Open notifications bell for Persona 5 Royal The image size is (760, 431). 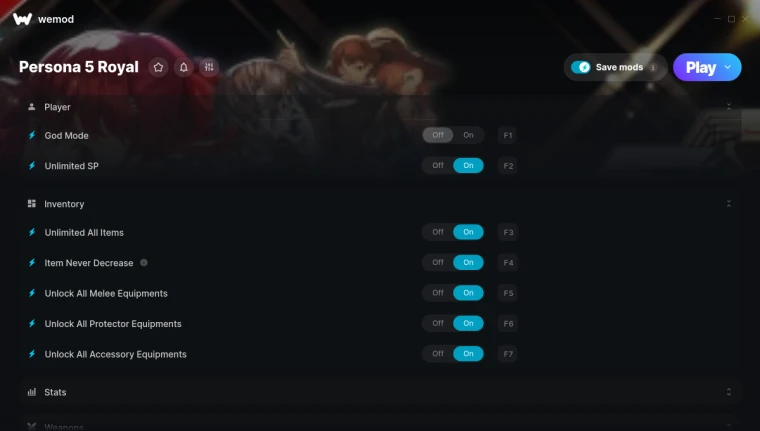click(x=184, y=67)
